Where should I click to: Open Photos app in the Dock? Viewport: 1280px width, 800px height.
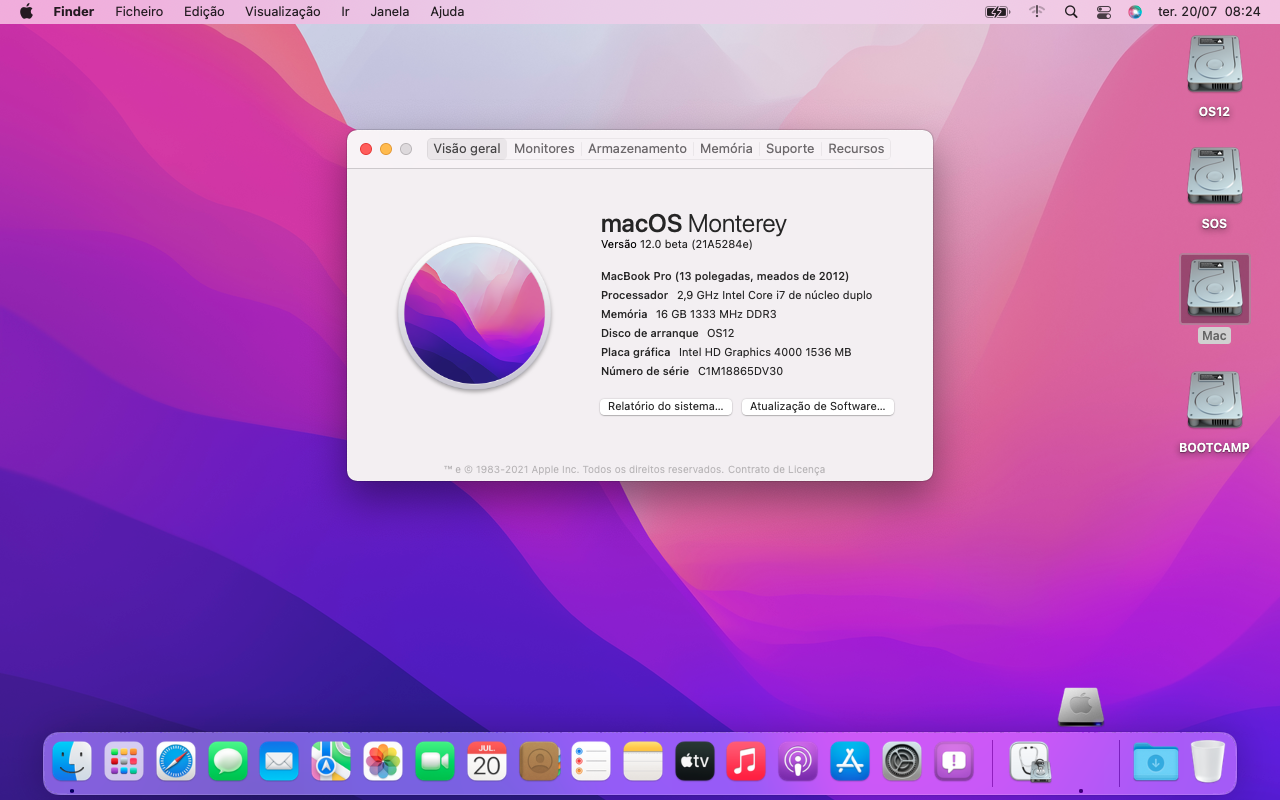tap(383, 761)
